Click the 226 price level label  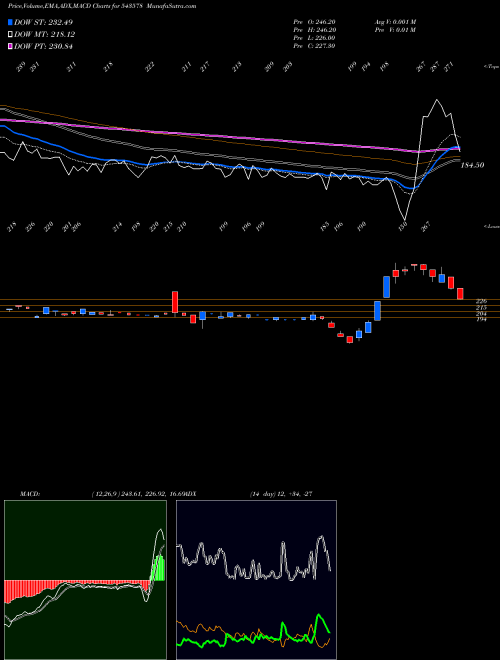(x=481, y=301)
